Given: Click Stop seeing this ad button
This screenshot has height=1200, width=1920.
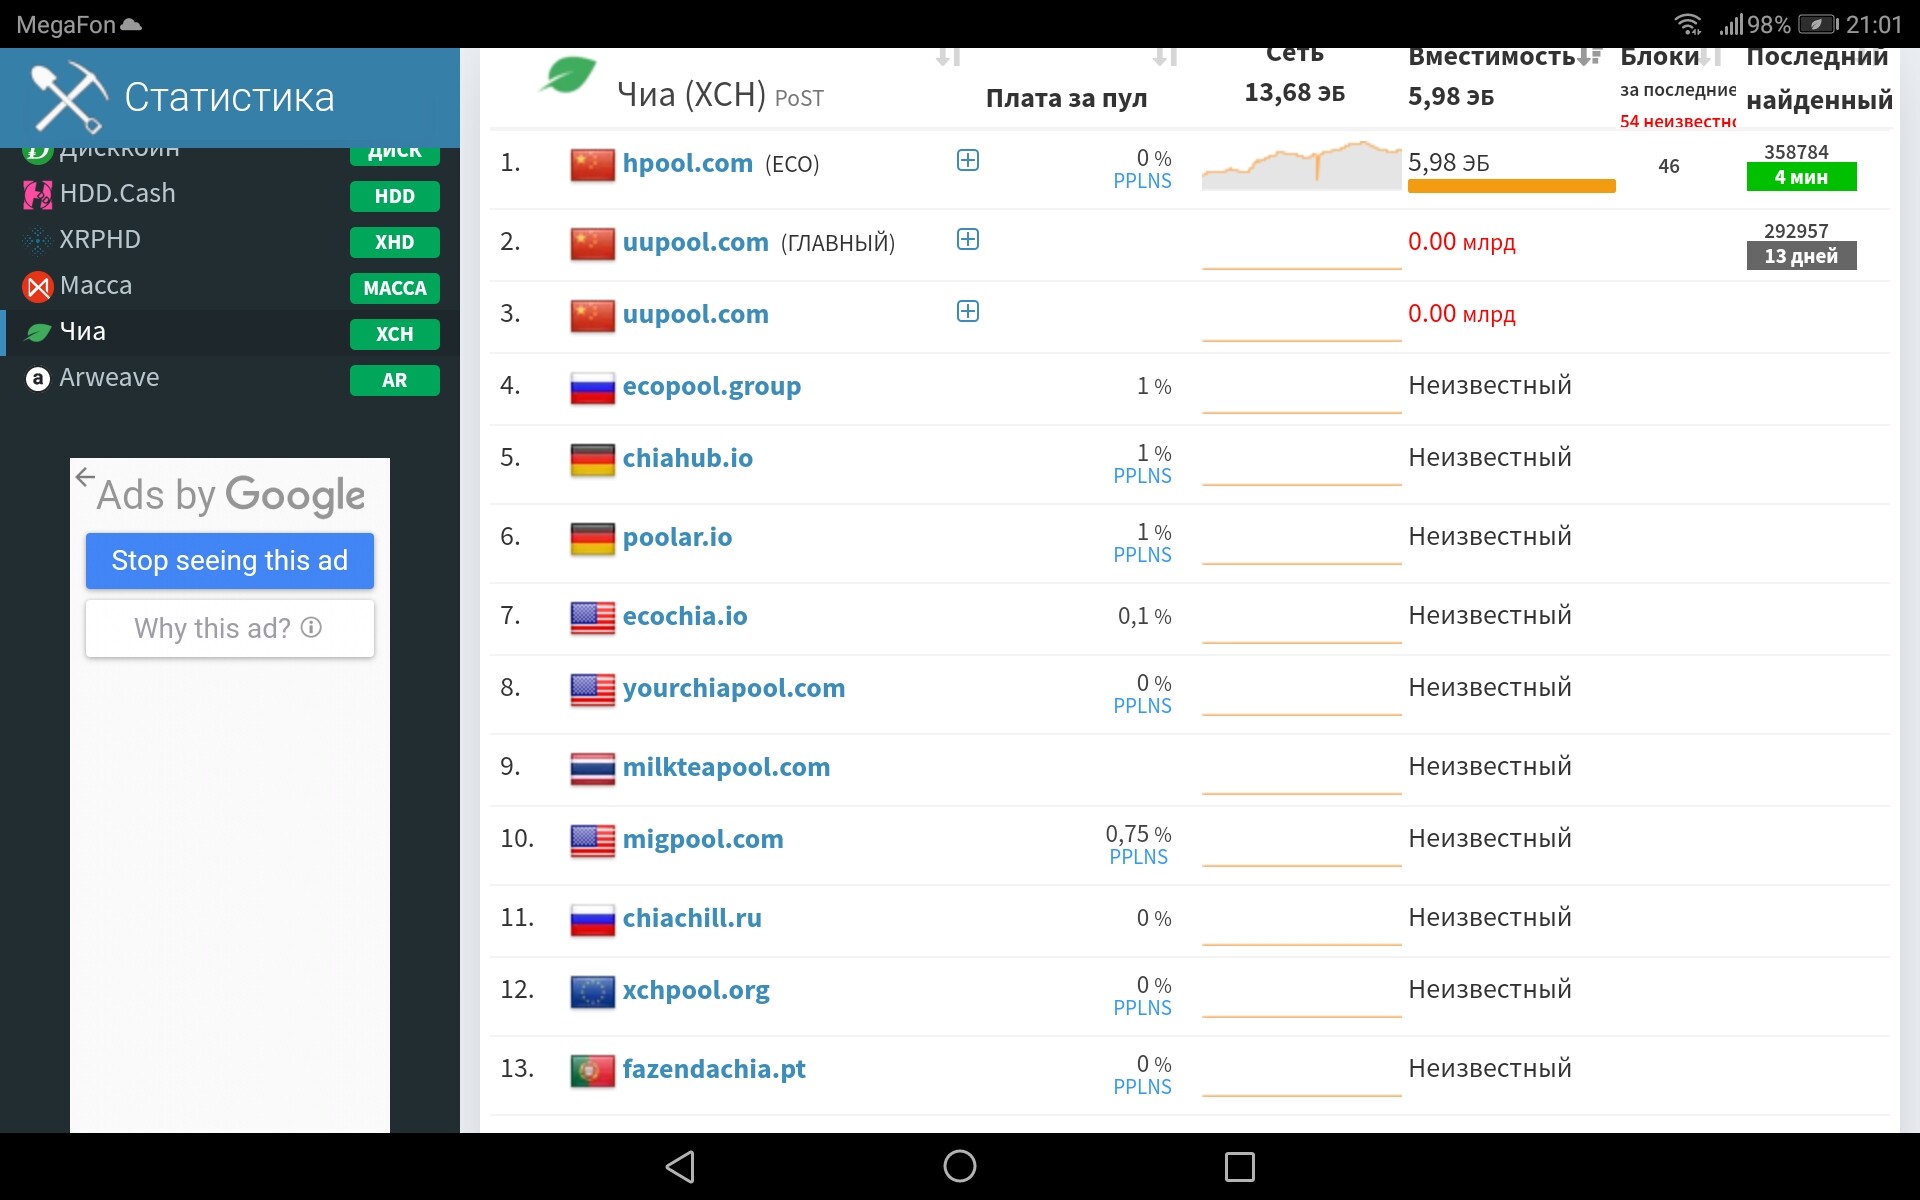Looking at the screenshot, I should tap(230, 561).
